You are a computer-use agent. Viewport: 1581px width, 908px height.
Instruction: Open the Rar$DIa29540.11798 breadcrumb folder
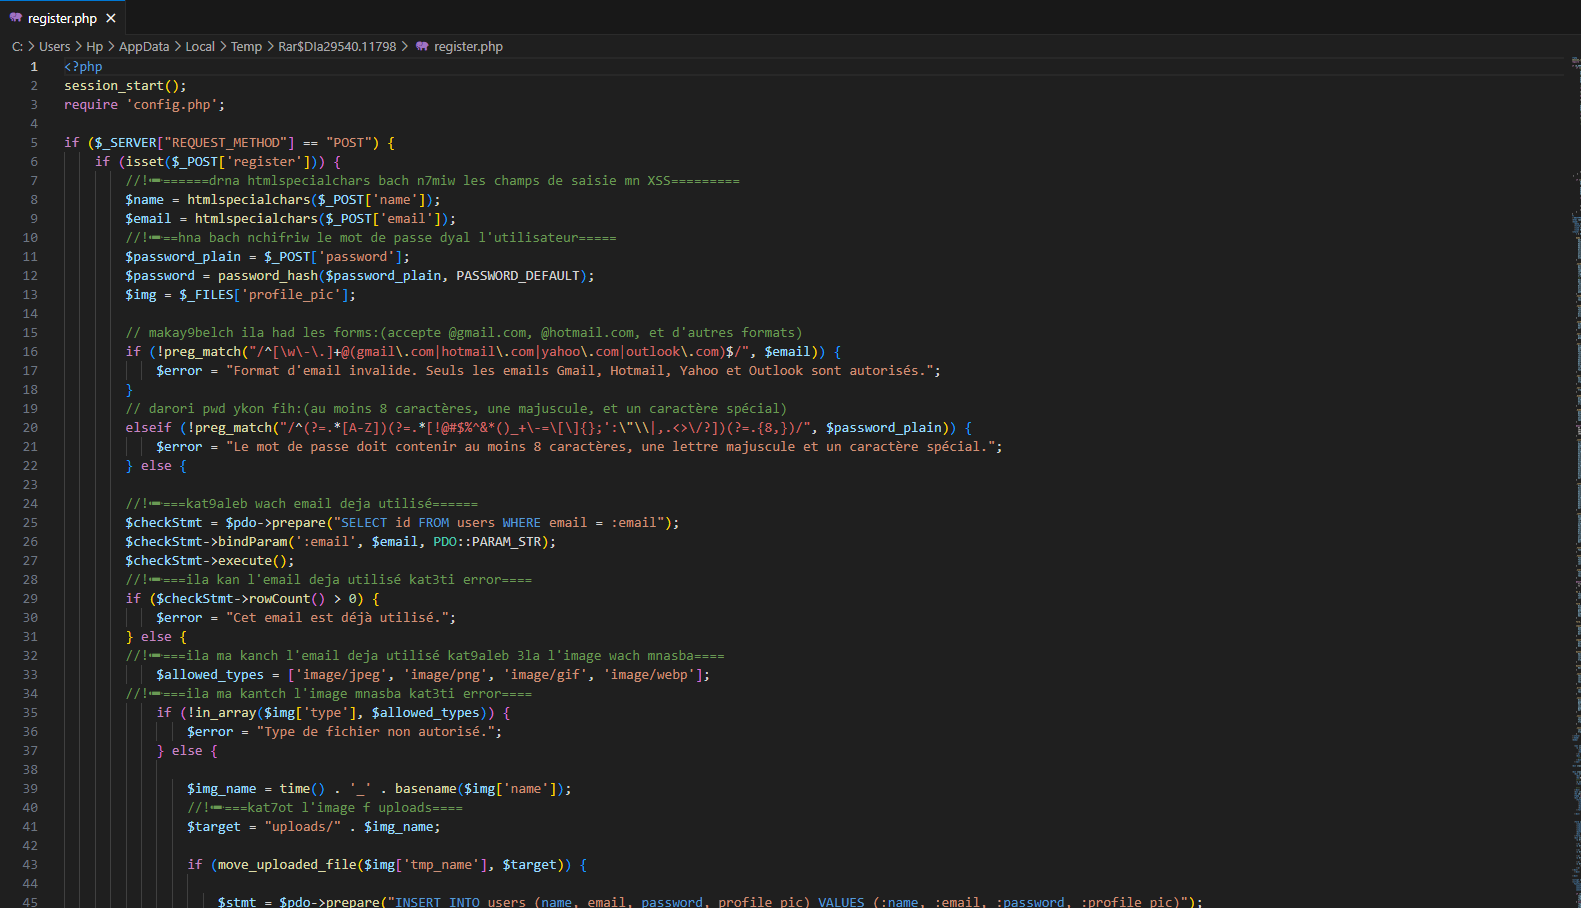pyautogui.click(x=337, y=47)
